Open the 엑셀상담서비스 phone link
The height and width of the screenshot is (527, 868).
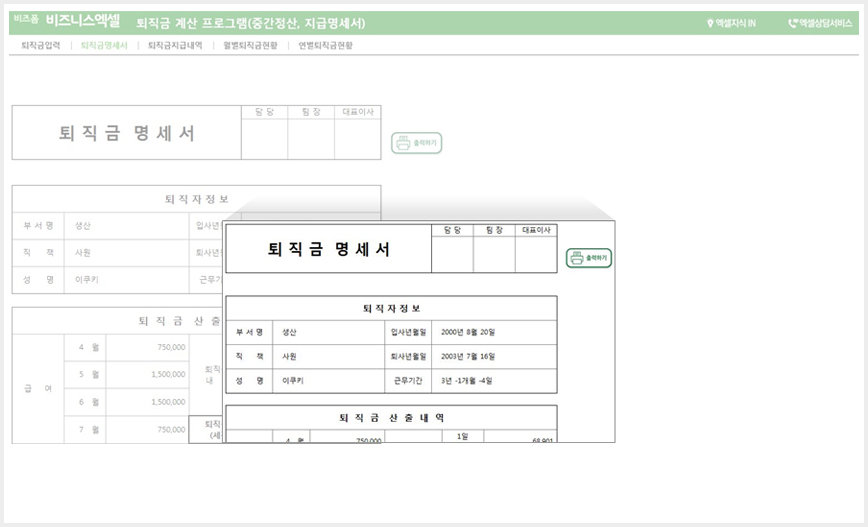820,23
